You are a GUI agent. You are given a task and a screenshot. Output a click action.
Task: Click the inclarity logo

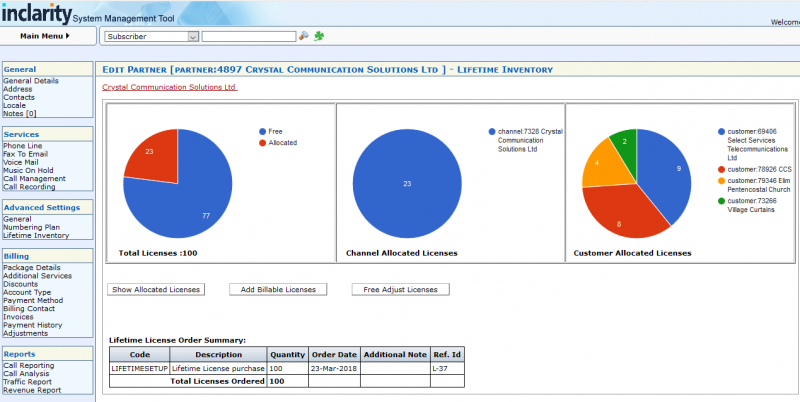pos(36,14)
